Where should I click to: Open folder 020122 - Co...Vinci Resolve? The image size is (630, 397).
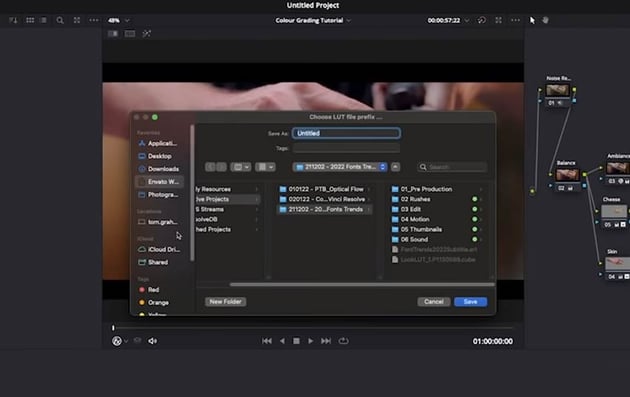tap(325, 199)
